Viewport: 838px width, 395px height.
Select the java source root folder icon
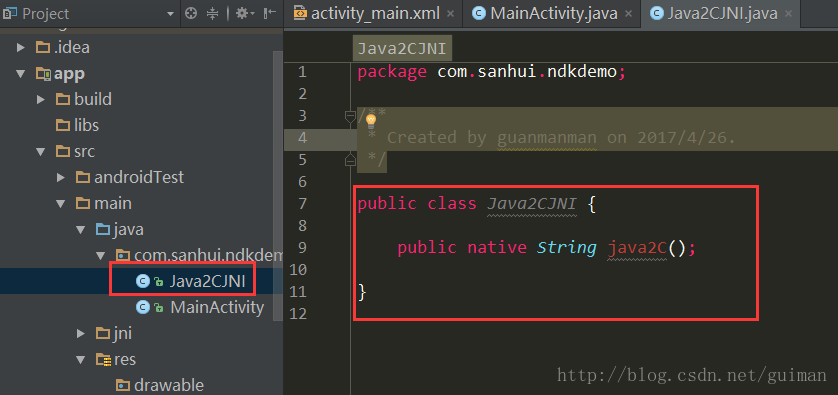coord(103,230)
